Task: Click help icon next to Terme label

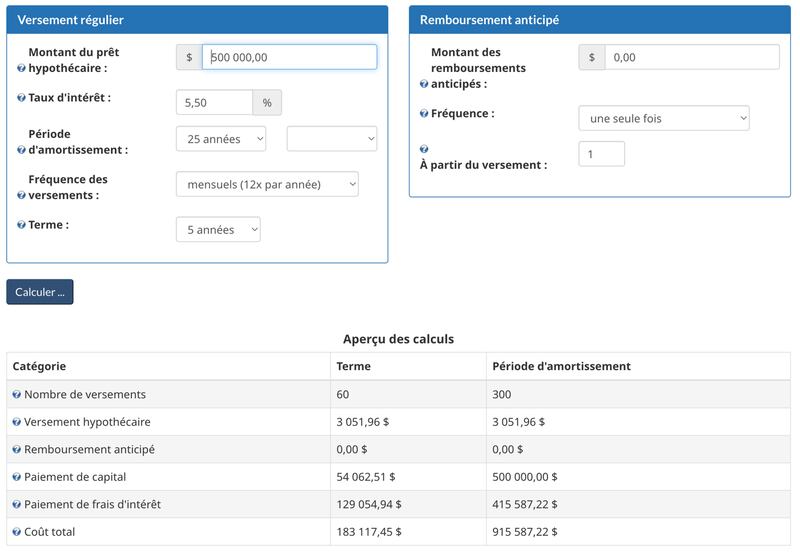Action: [x=22, y=225]
